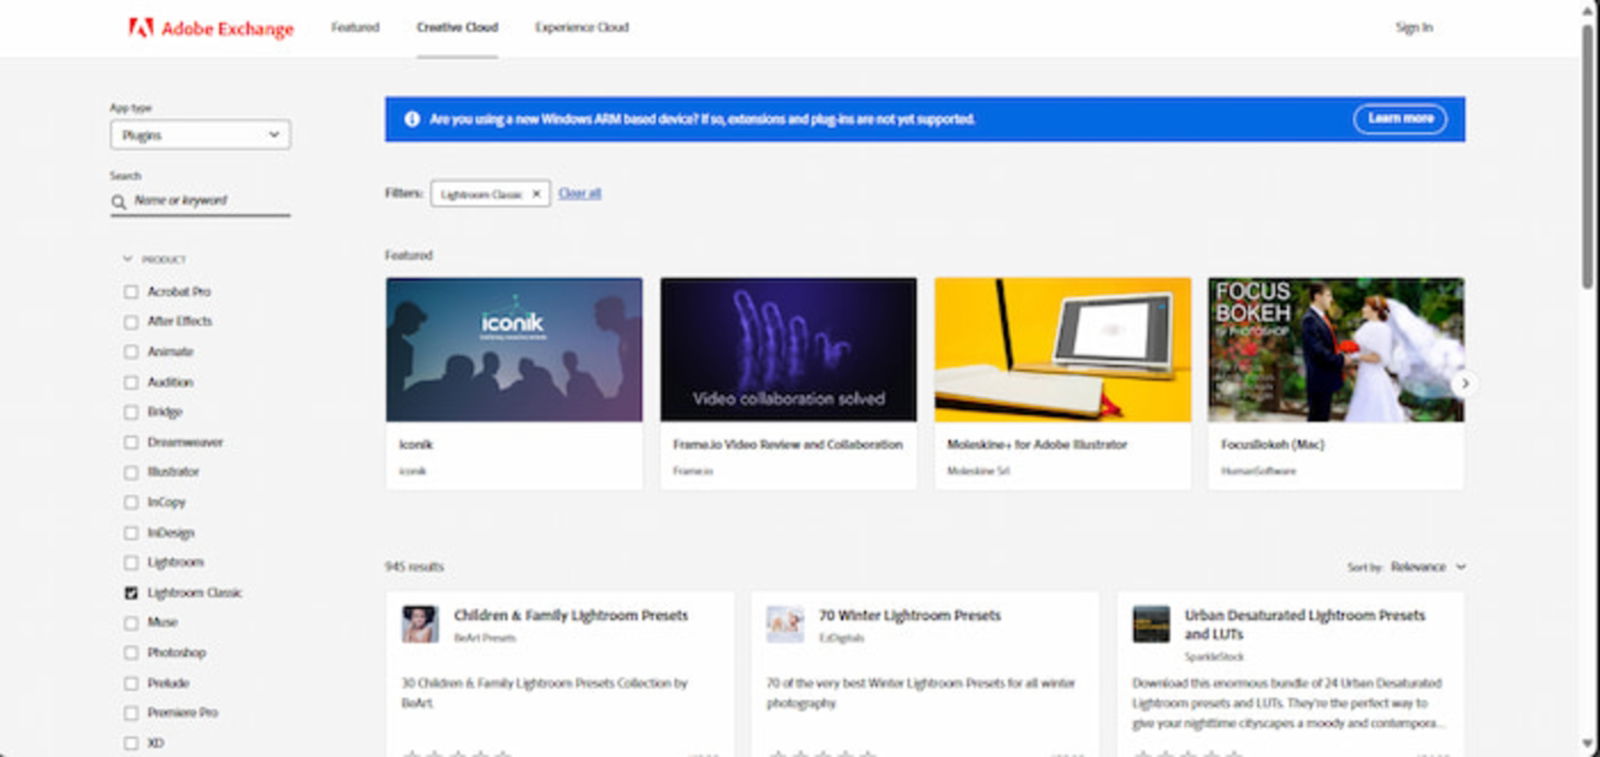This screenshot has height=757, width=1600.
Task: Check the Prelude checkbox
Action: (x=131, y=683)
